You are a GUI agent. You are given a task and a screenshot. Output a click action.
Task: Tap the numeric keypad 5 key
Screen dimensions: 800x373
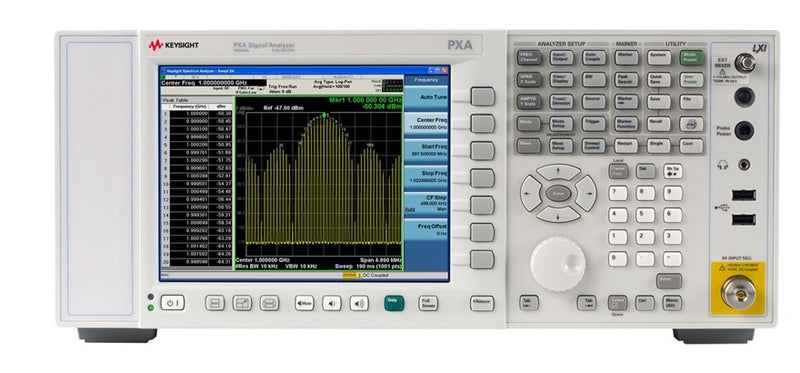coord(645,215)
